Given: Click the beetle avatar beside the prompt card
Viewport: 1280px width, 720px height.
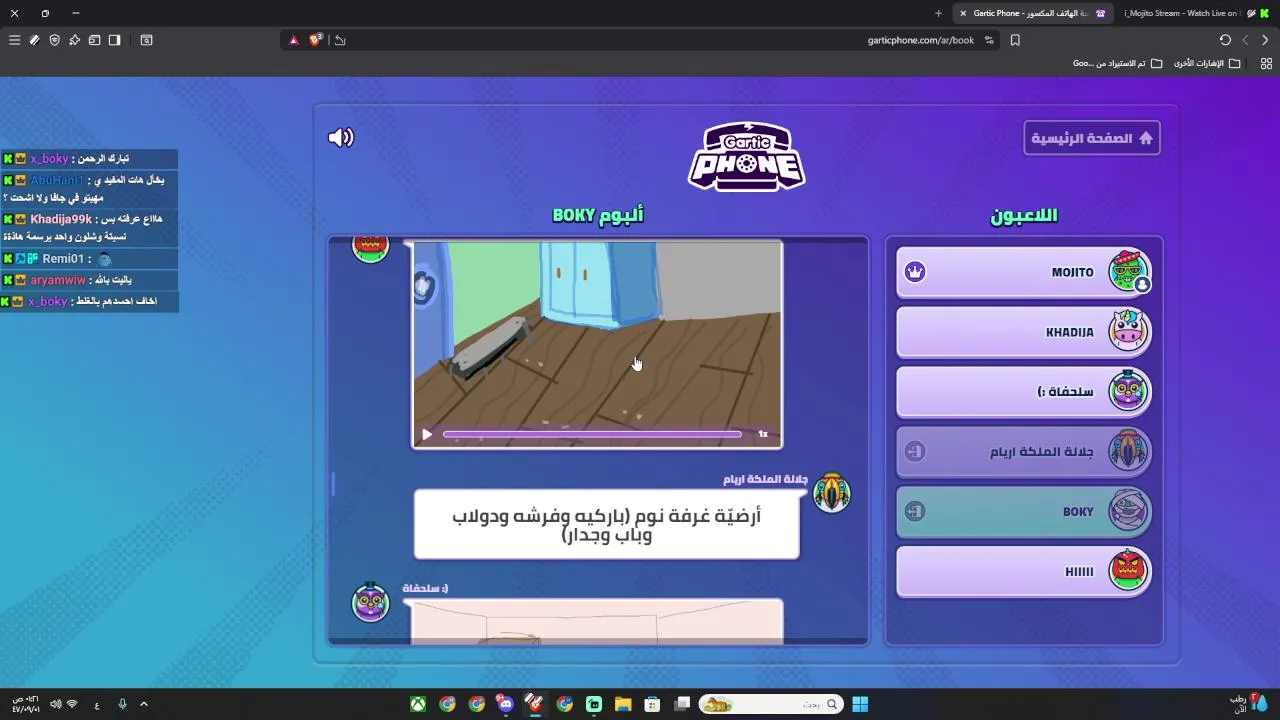Looking at the screenshot, I should coord(831,493).
